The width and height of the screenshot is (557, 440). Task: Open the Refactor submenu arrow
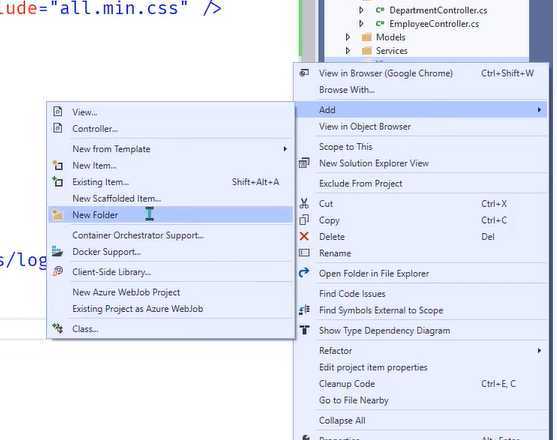click(539, 351)
